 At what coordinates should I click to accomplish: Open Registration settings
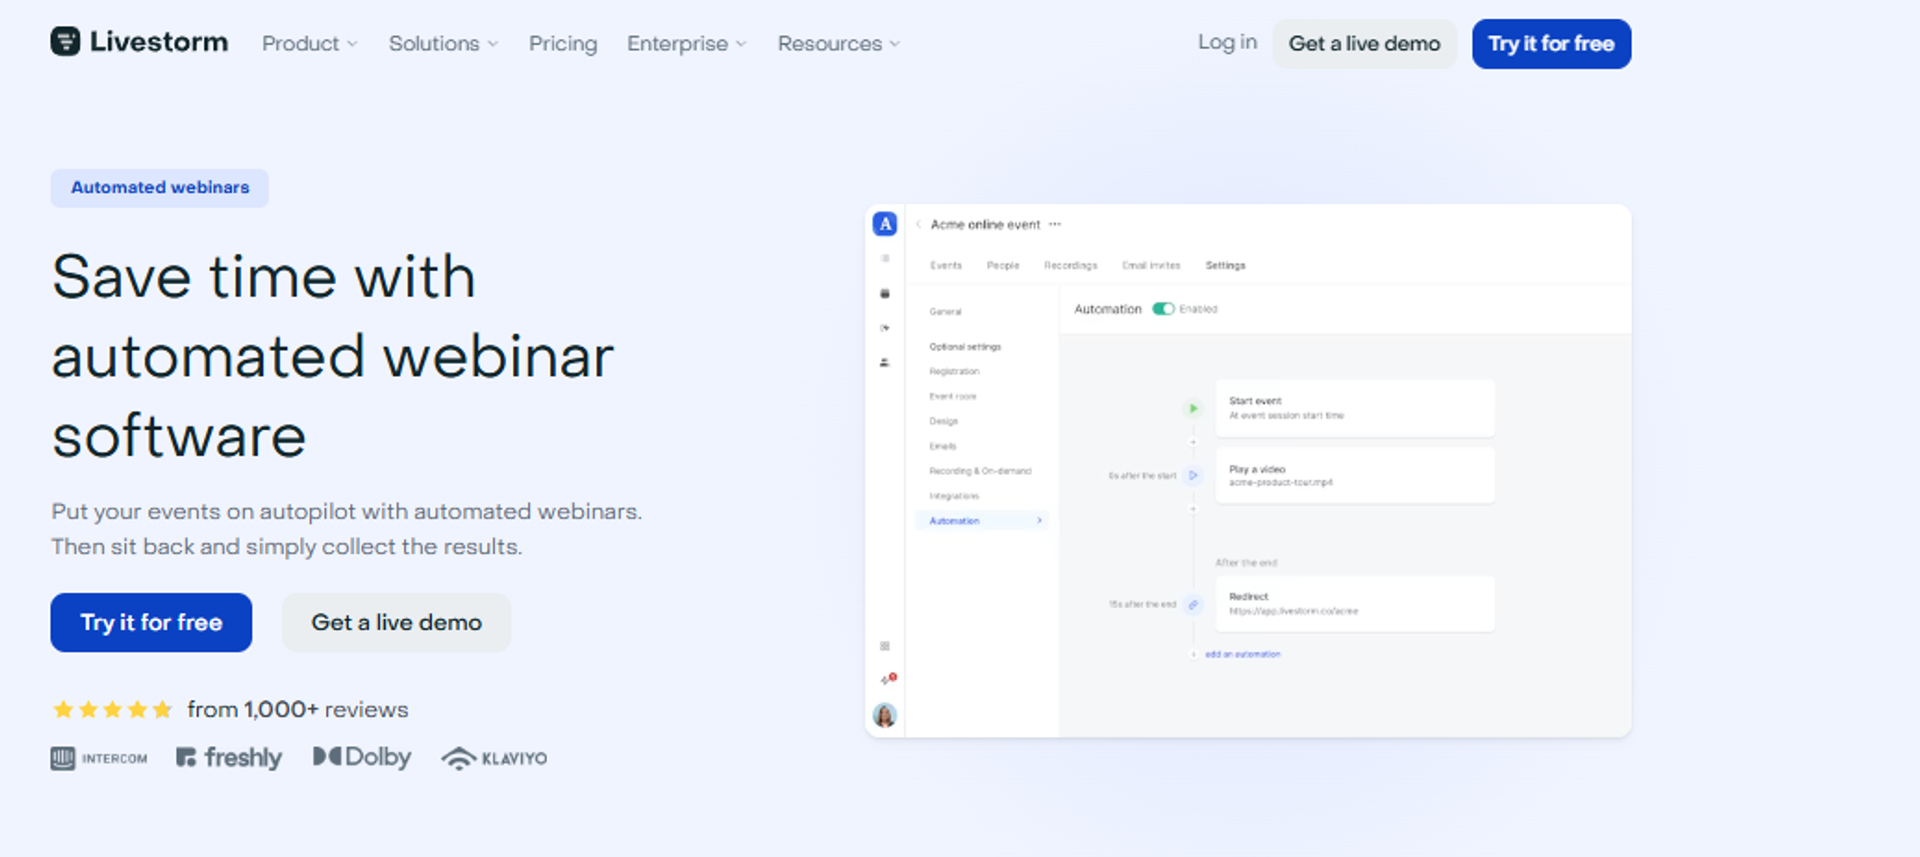point(954,371)
